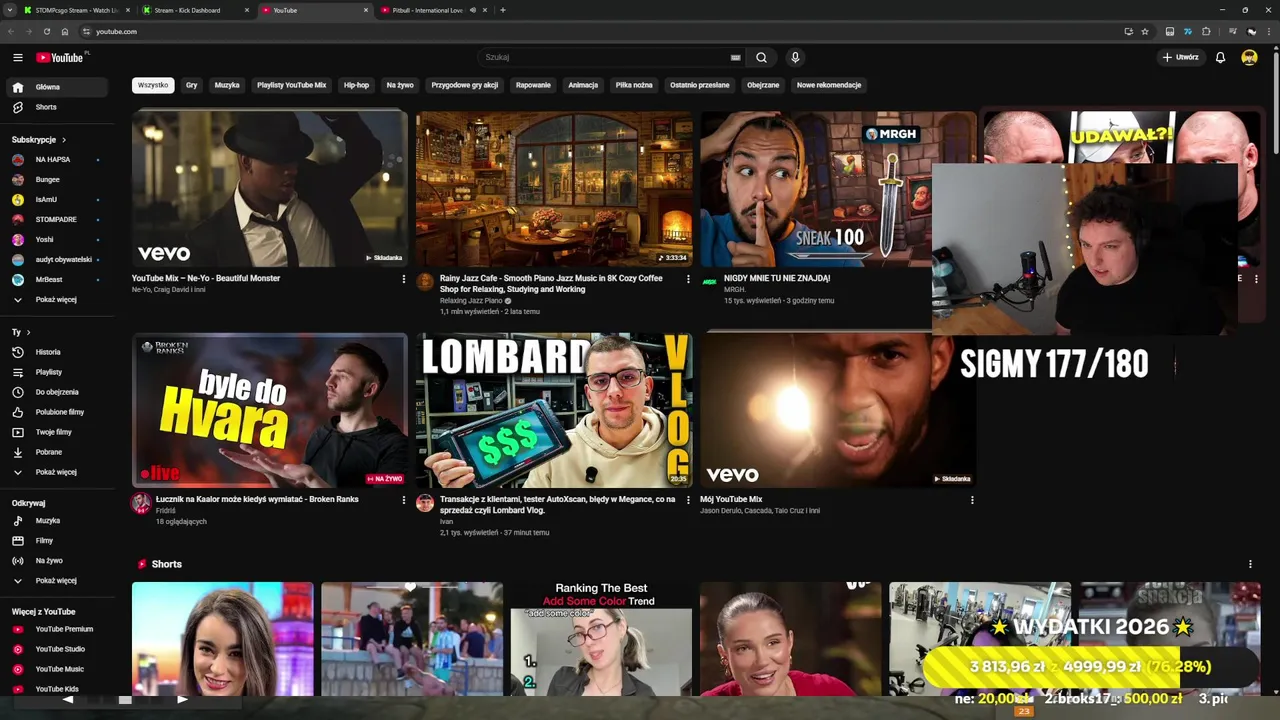Select the Na żywo filter chip
The height and width of the screenshot is (720, 1280).
pos(400,85)
